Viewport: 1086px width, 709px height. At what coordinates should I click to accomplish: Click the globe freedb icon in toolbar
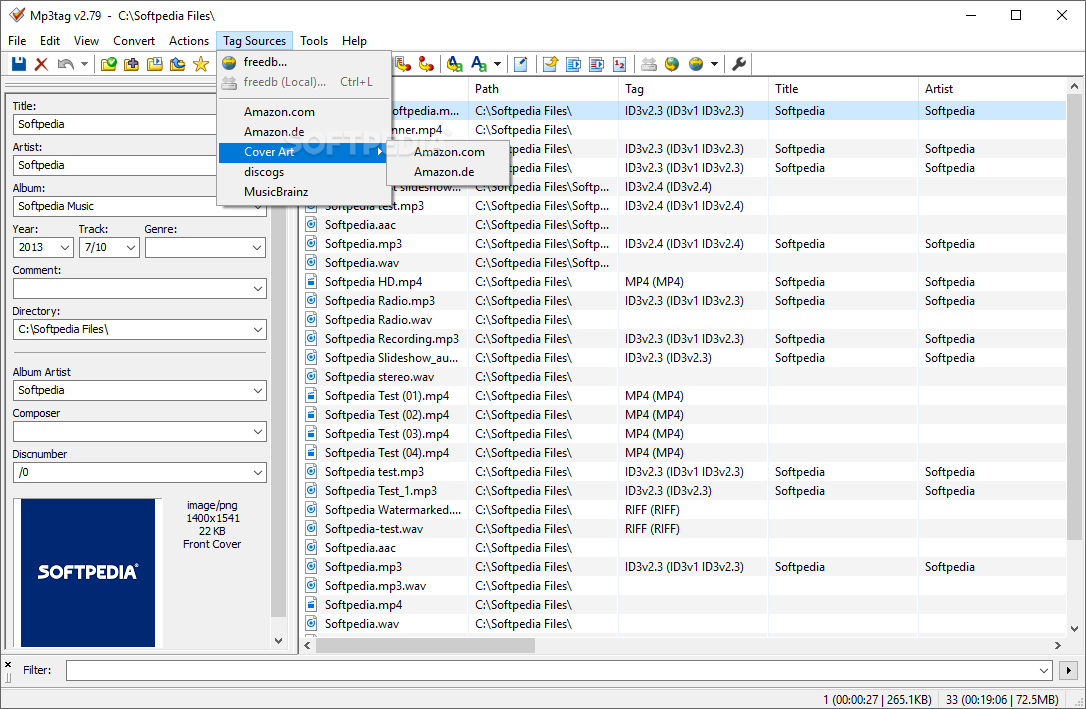672,64
